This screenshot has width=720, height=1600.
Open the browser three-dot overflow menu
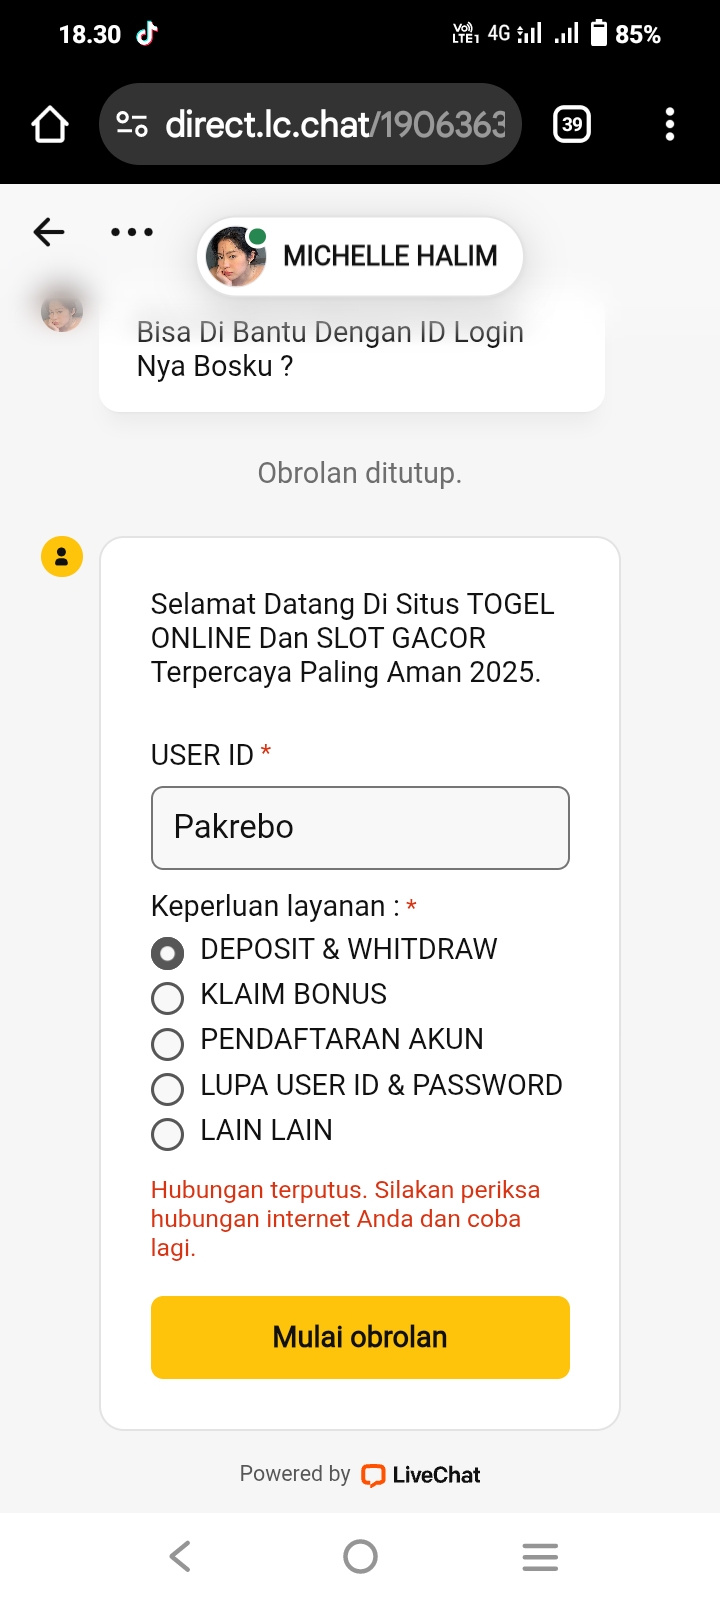[669, 125]
